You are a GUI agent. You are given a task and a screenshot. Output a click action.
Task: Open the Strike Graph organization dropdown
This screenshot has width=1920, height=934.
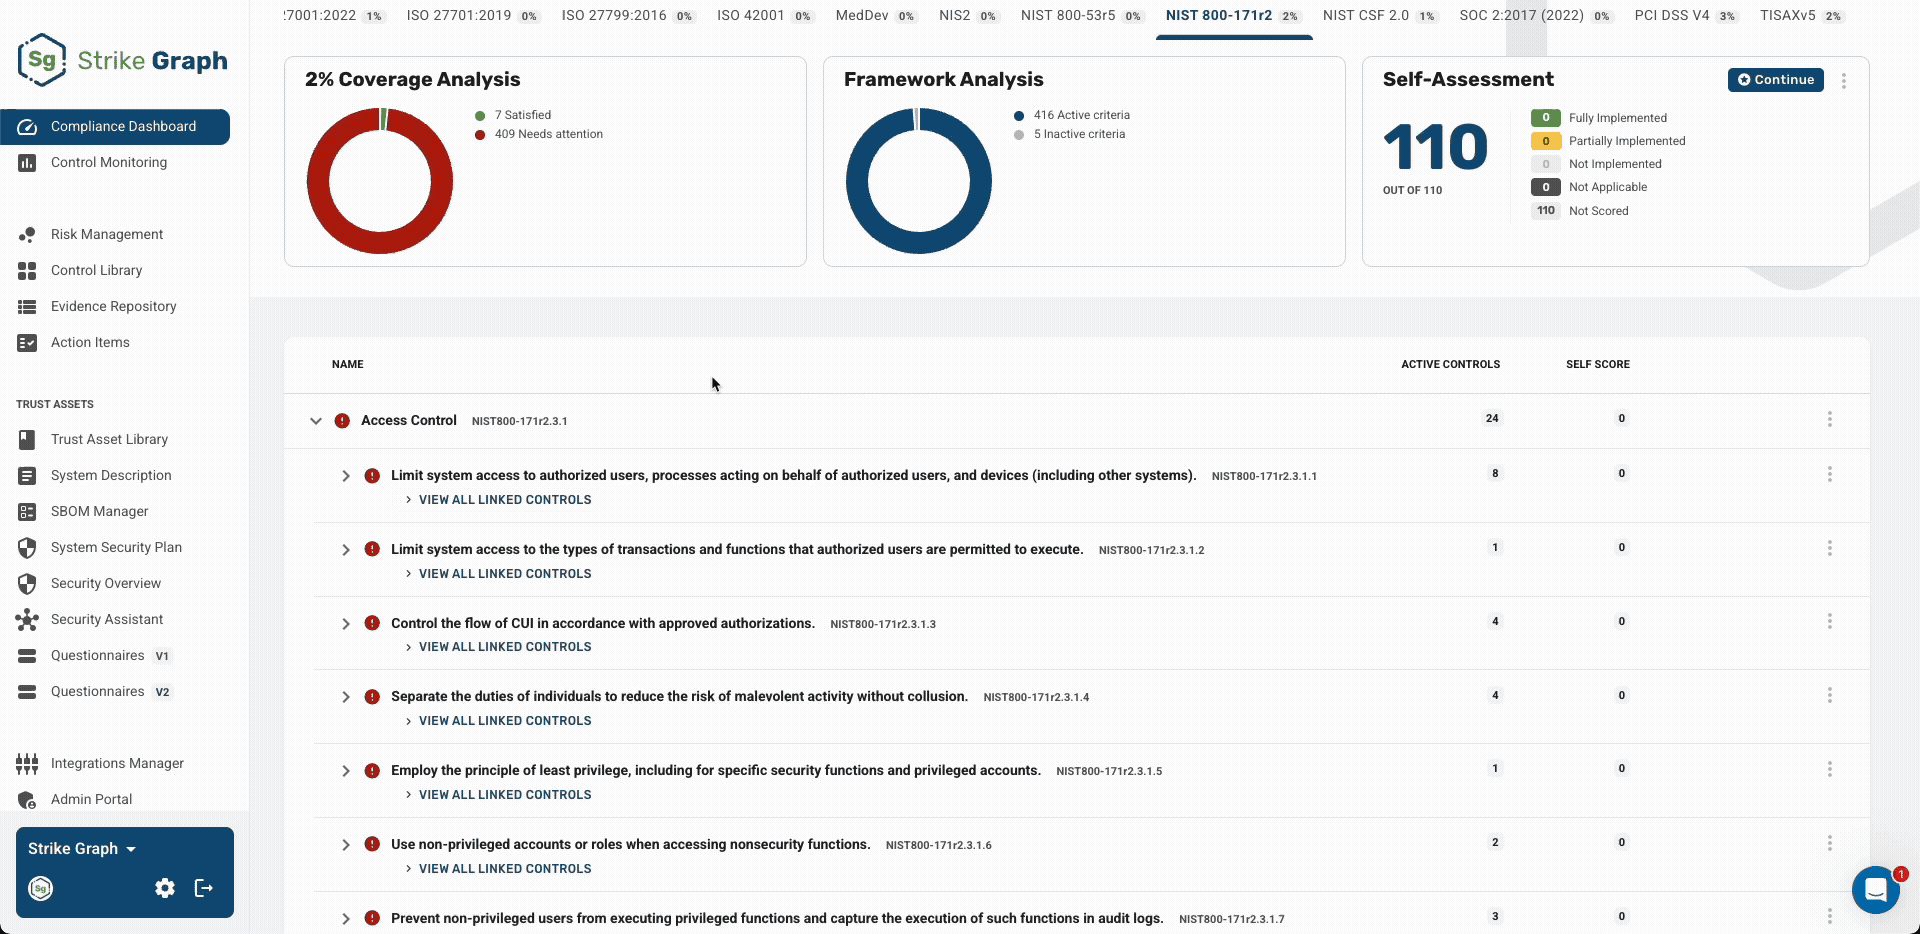coord(82,849)
